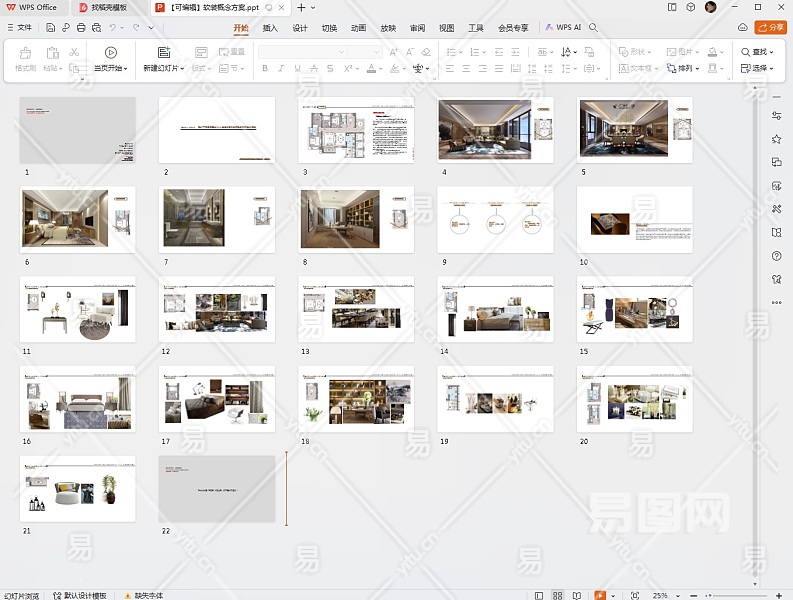Click the cloud sync icon near share button

(742, 28)
